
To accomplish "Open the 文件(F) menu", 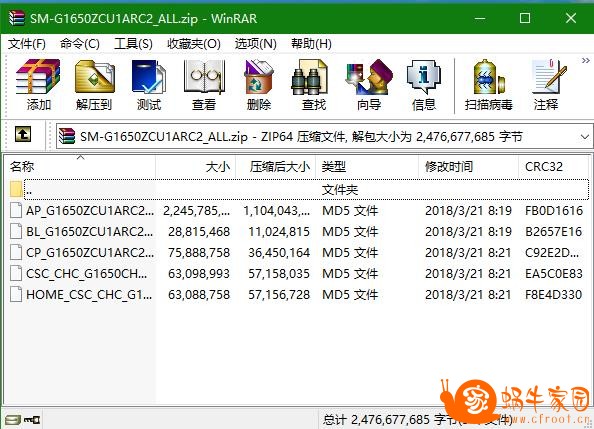I will [27, 44].
